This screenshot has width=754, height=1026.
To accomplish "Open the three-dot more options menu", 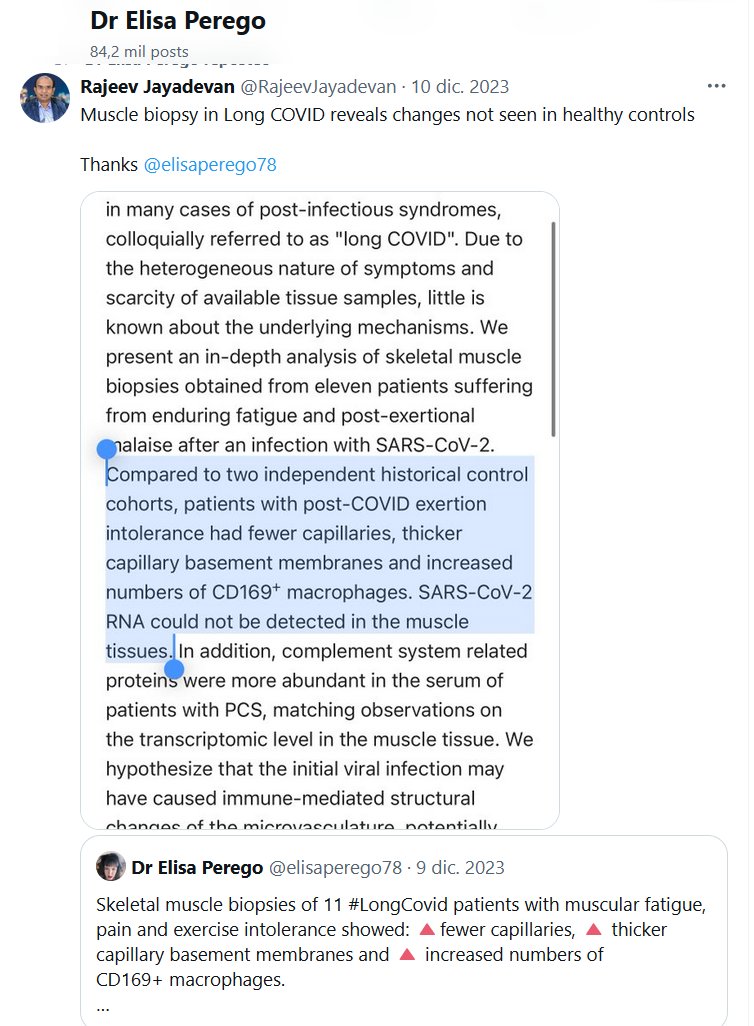I will (716, 86).
